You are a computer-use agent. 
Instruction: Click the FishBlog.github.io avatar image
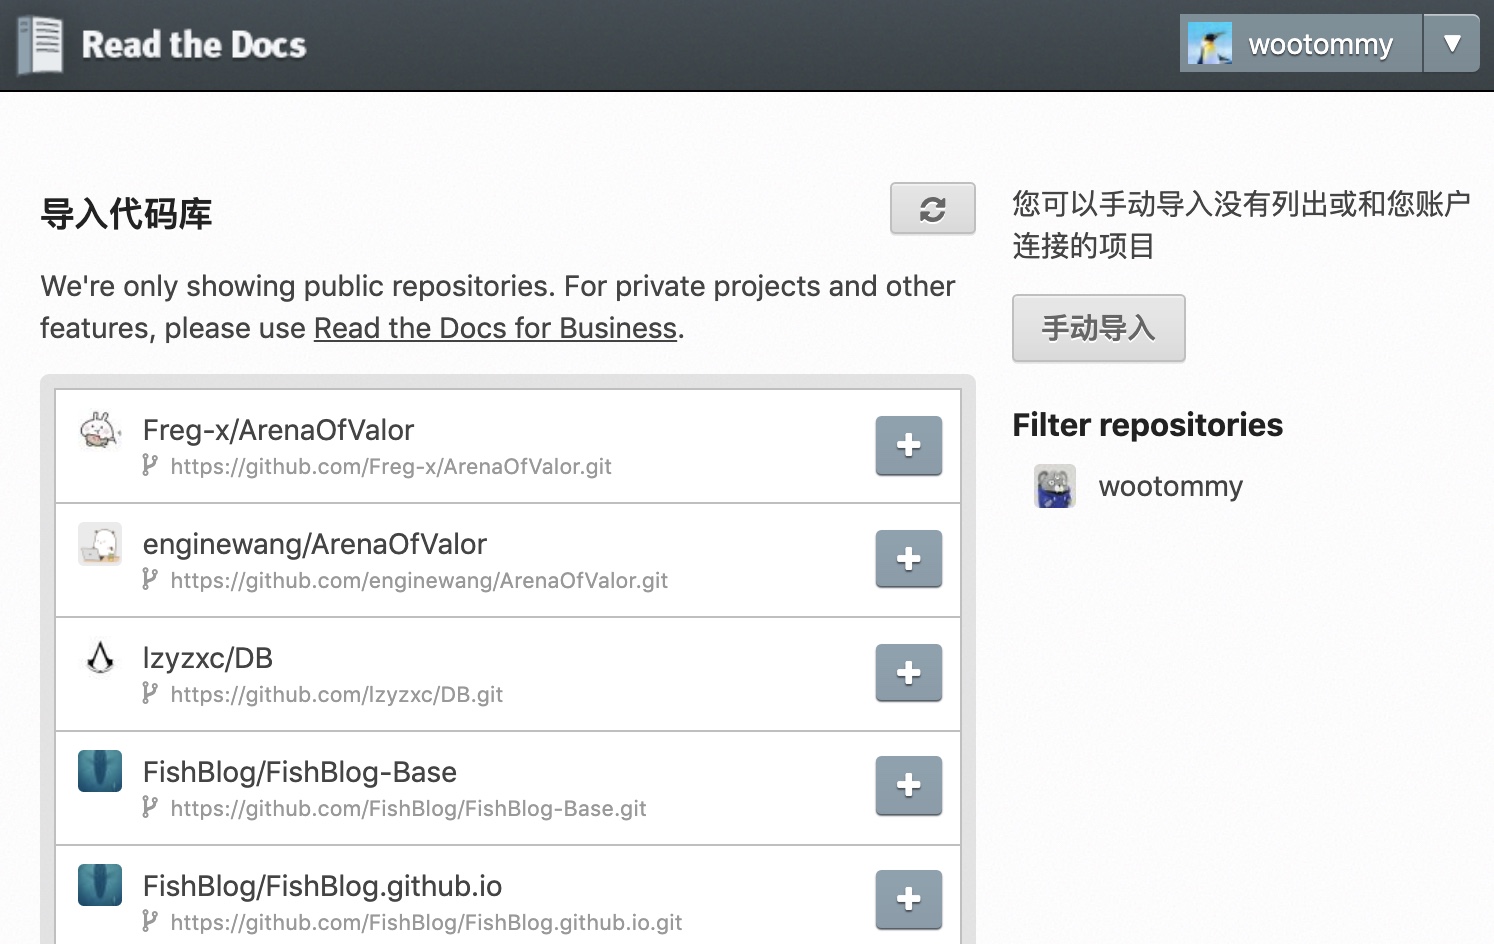click(100, 885)
